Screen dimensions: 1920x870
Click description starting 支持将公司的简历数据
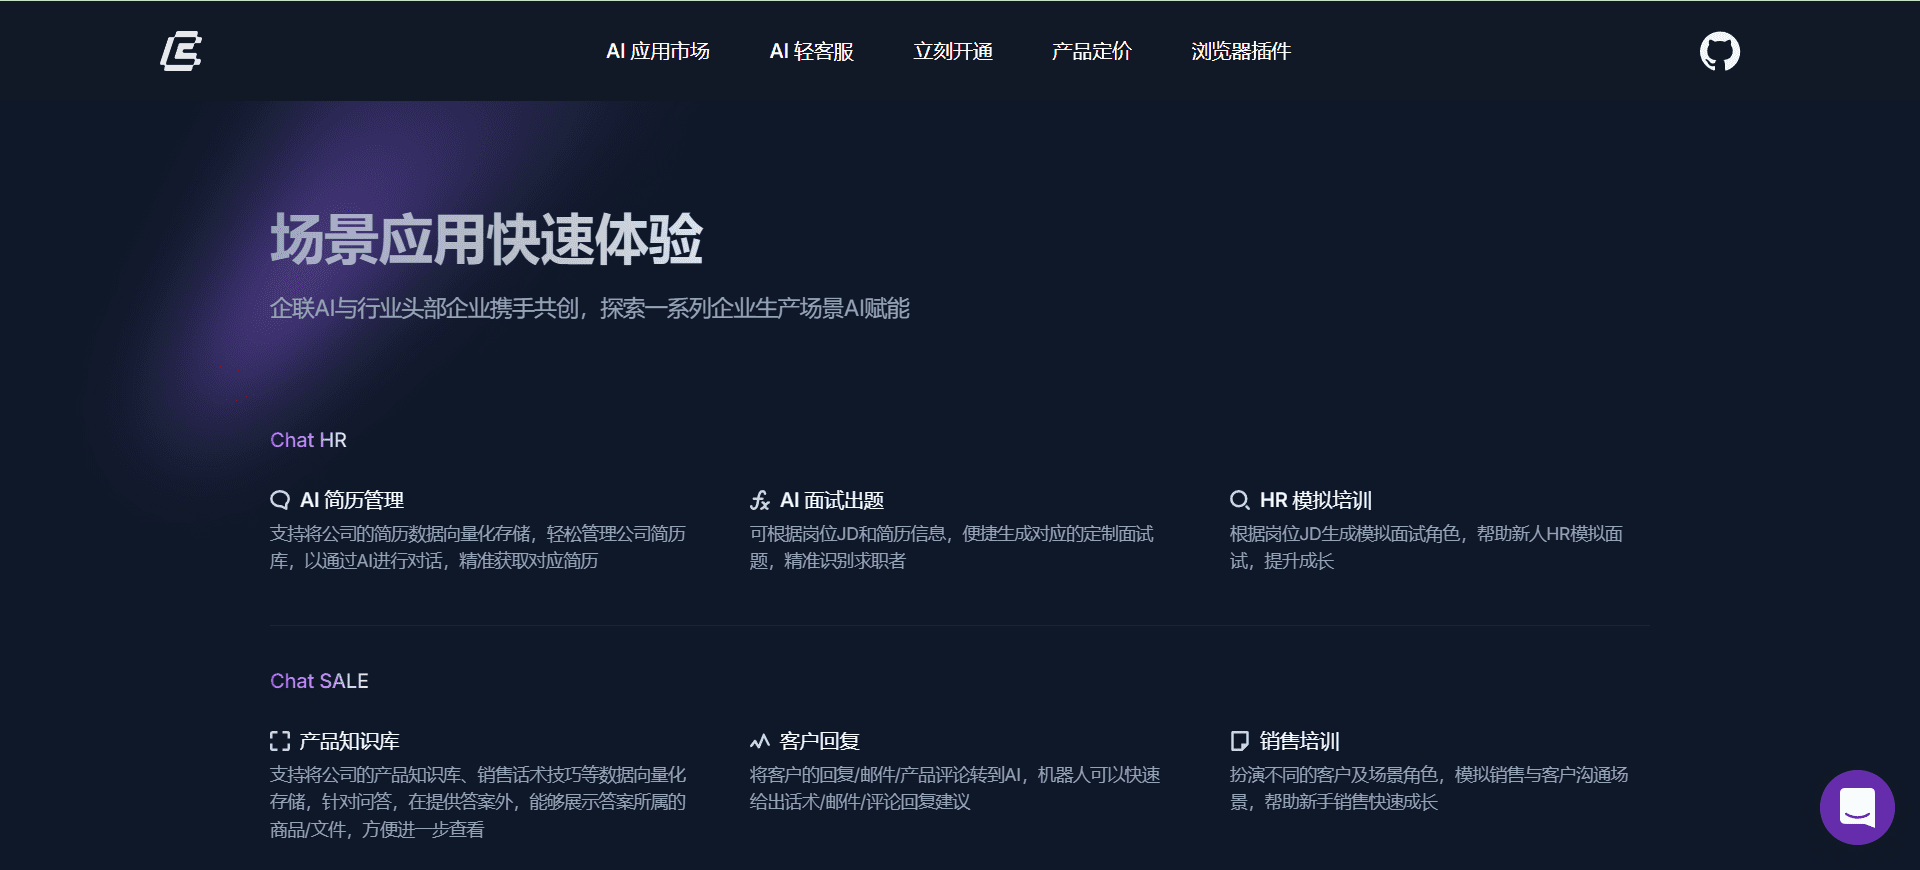click(478, 547)
